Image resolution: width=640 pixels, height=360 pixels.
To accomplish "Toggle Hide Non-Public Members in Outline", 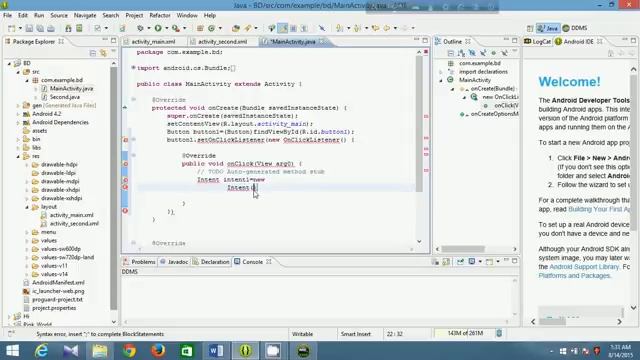I will [493, 53].
